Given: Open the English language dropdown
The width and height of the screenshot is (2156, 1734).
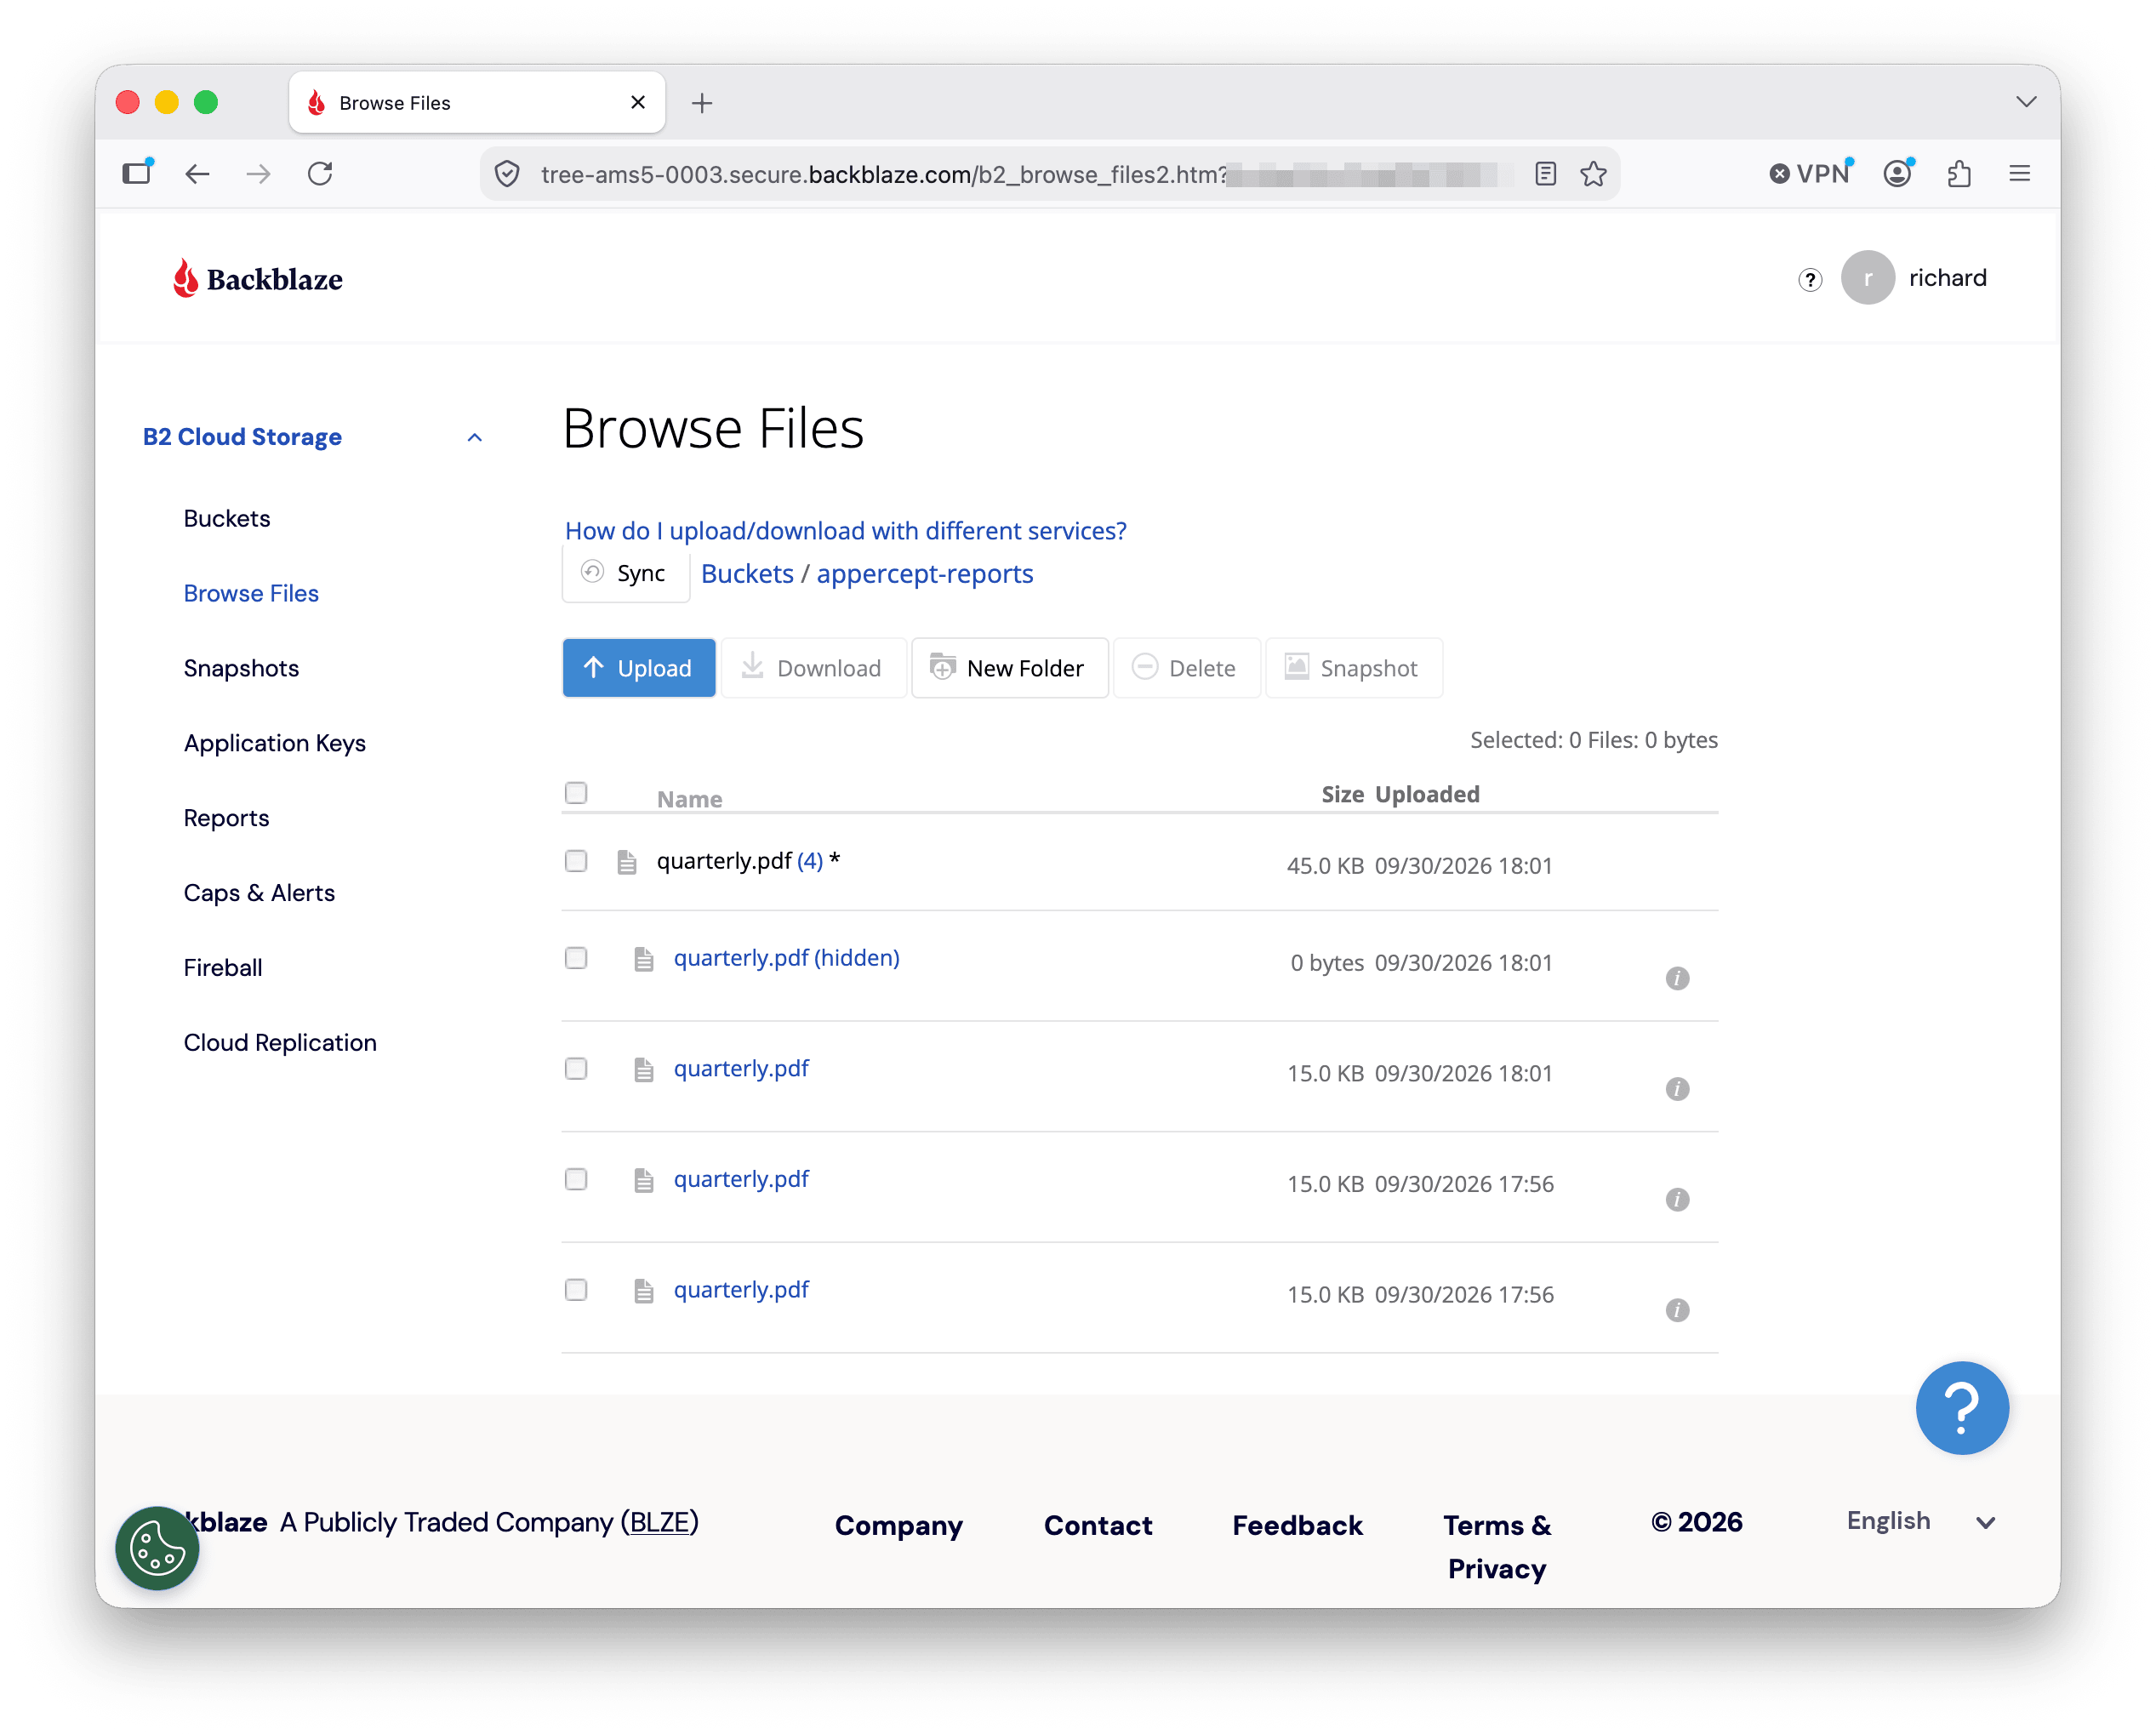Looking at the screenshot, I should pos(1921,1521).
